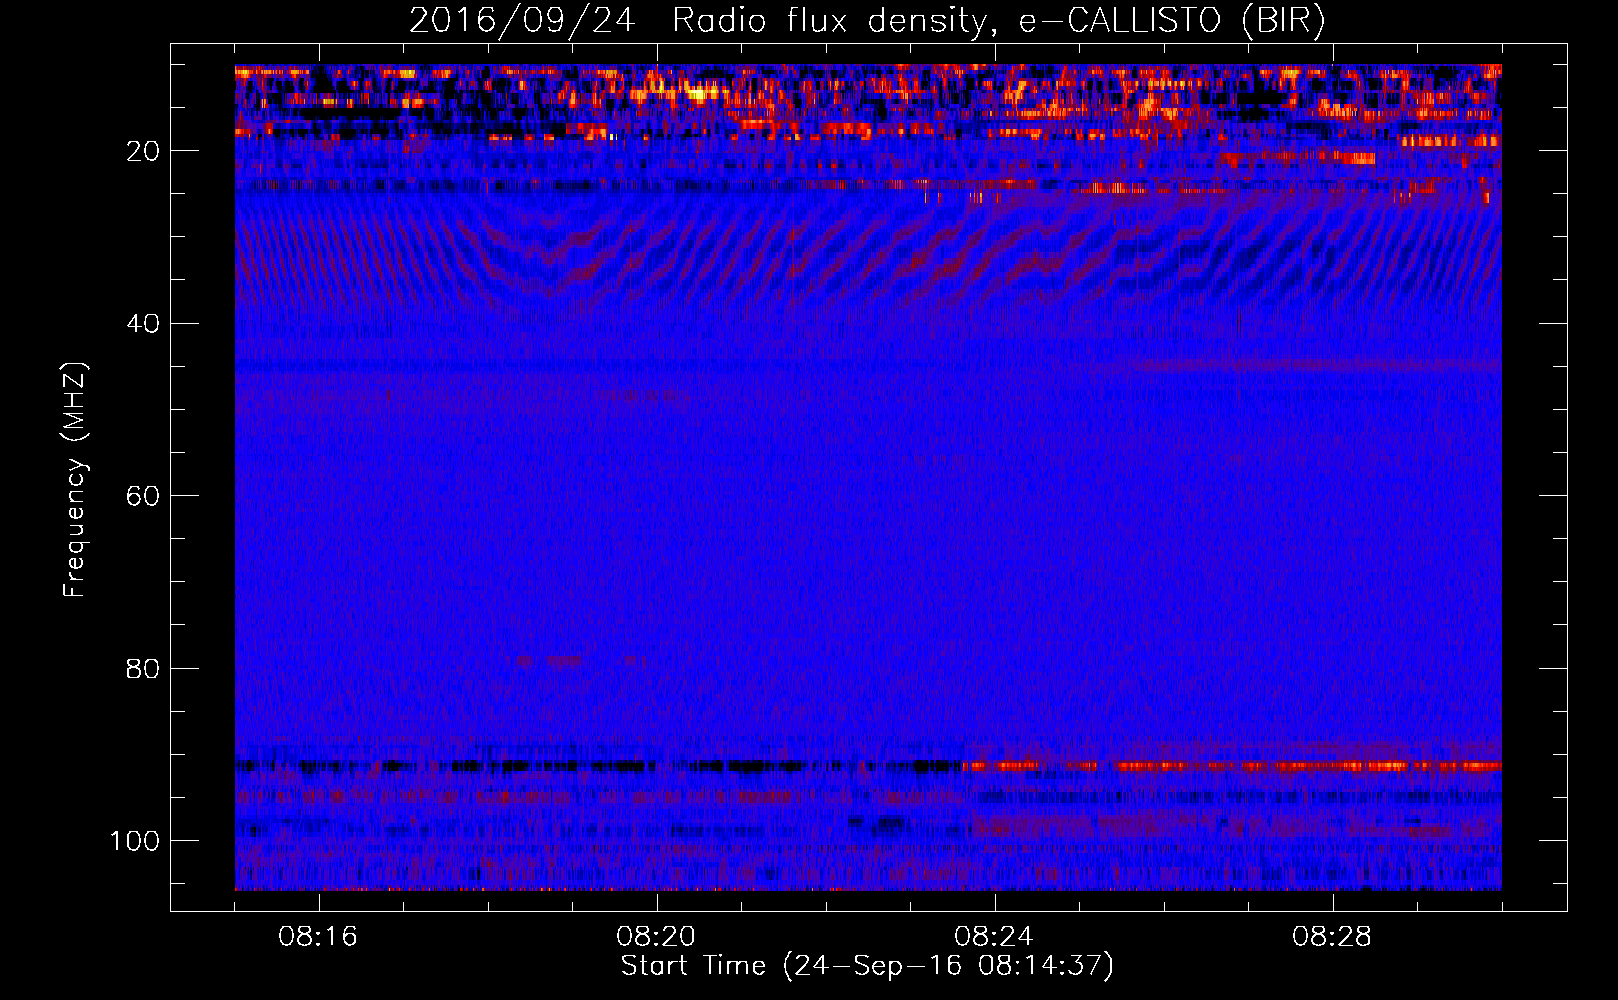Click the 20 frequency tick label
Image resolution: width=1618 pixels, height=1000 pixels.
pos(143,151)
